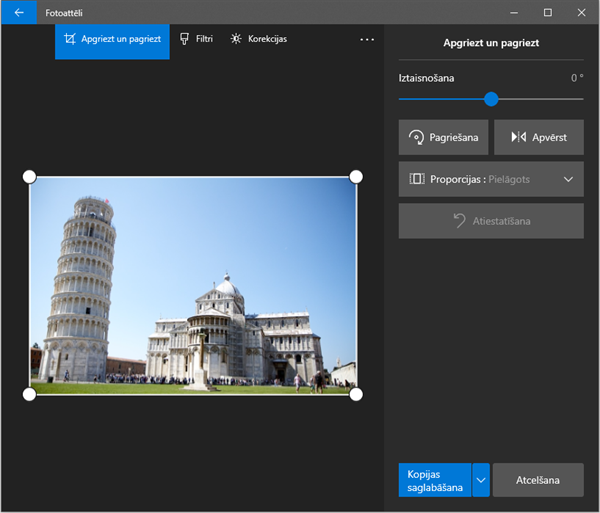Viewport: 600px width, 513px height.
Task: Click the top-right crop handle
Action: pyautogui.click(x=356, y=177)
